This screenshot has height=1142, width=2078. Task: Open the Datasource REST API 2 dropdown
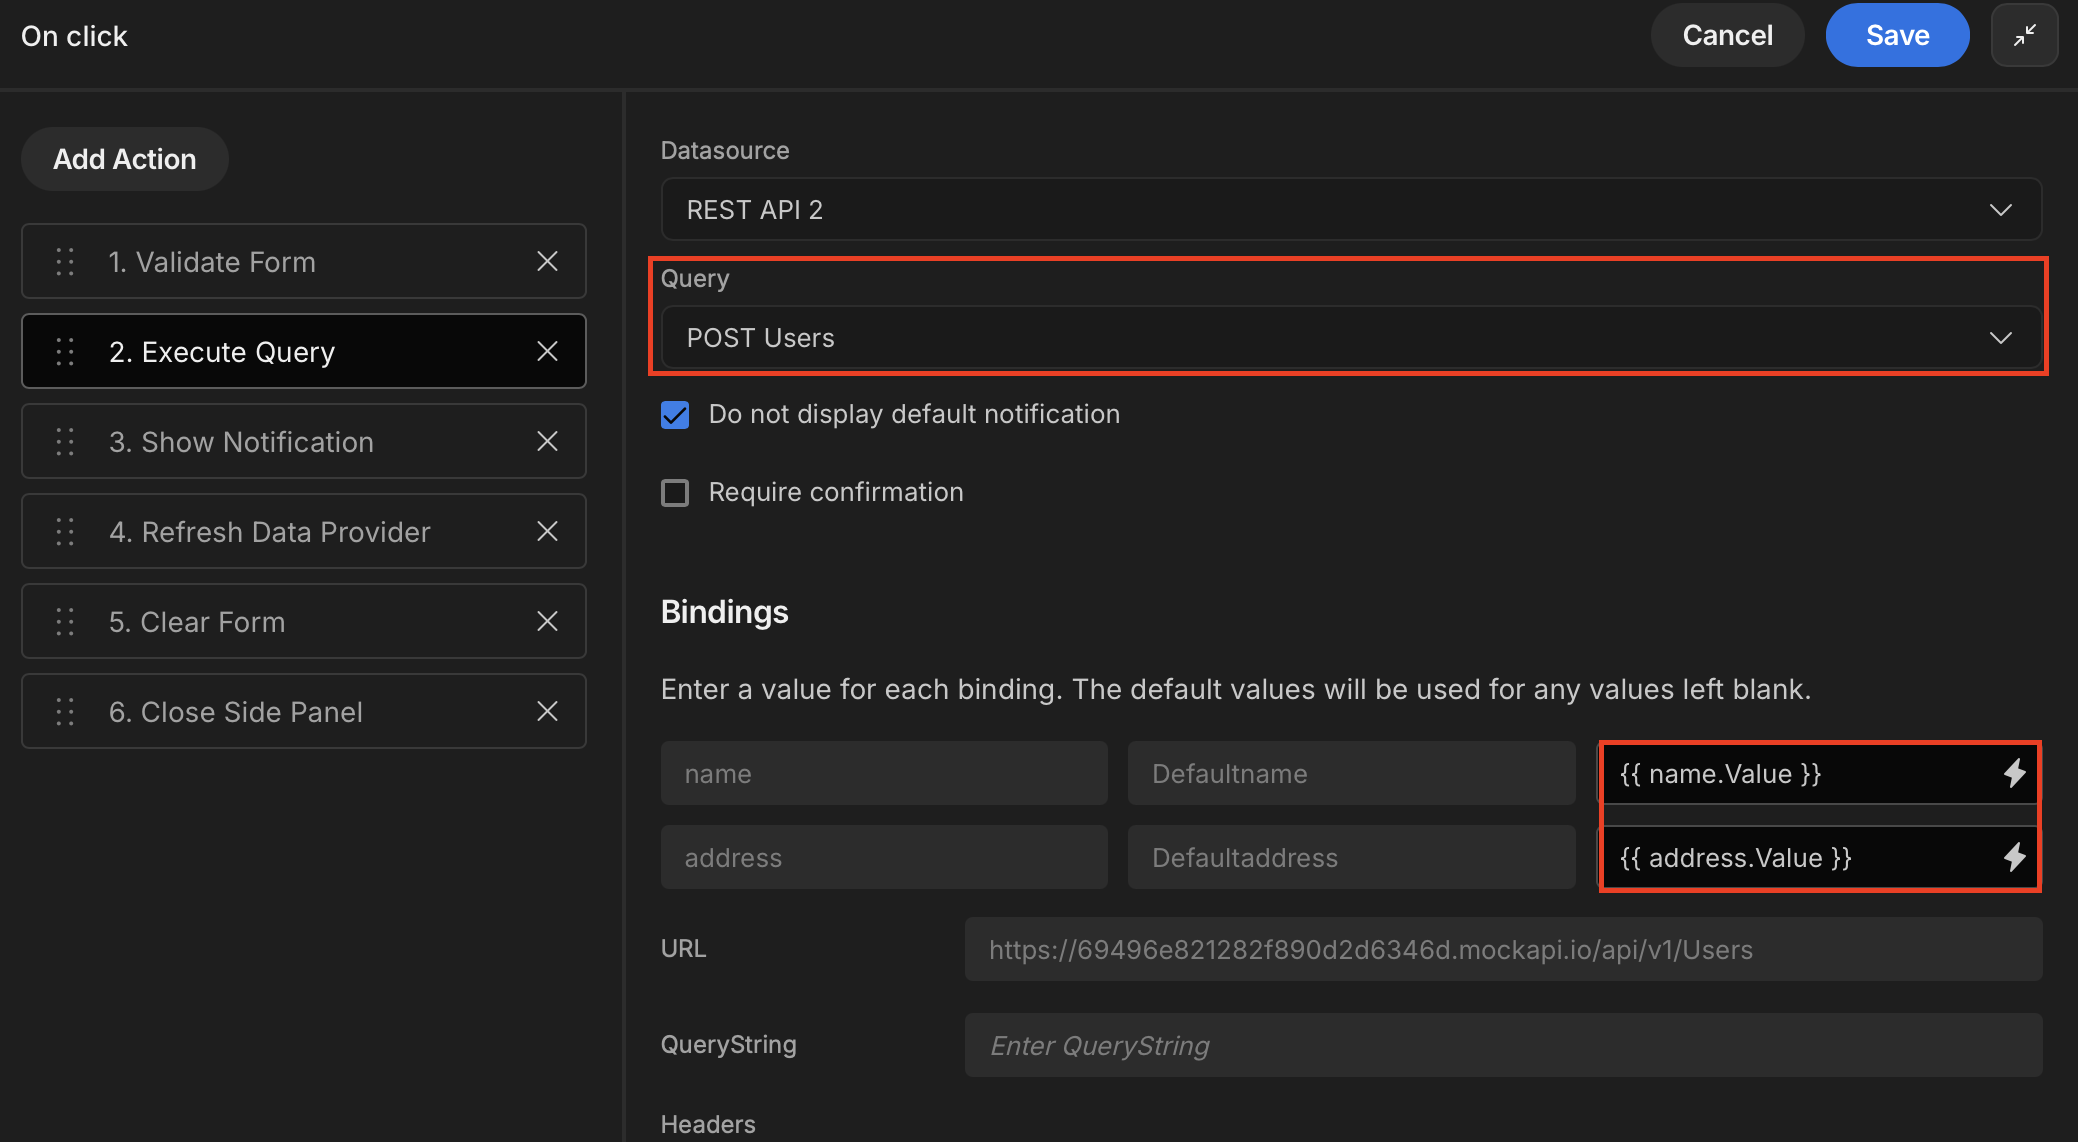1350,209
